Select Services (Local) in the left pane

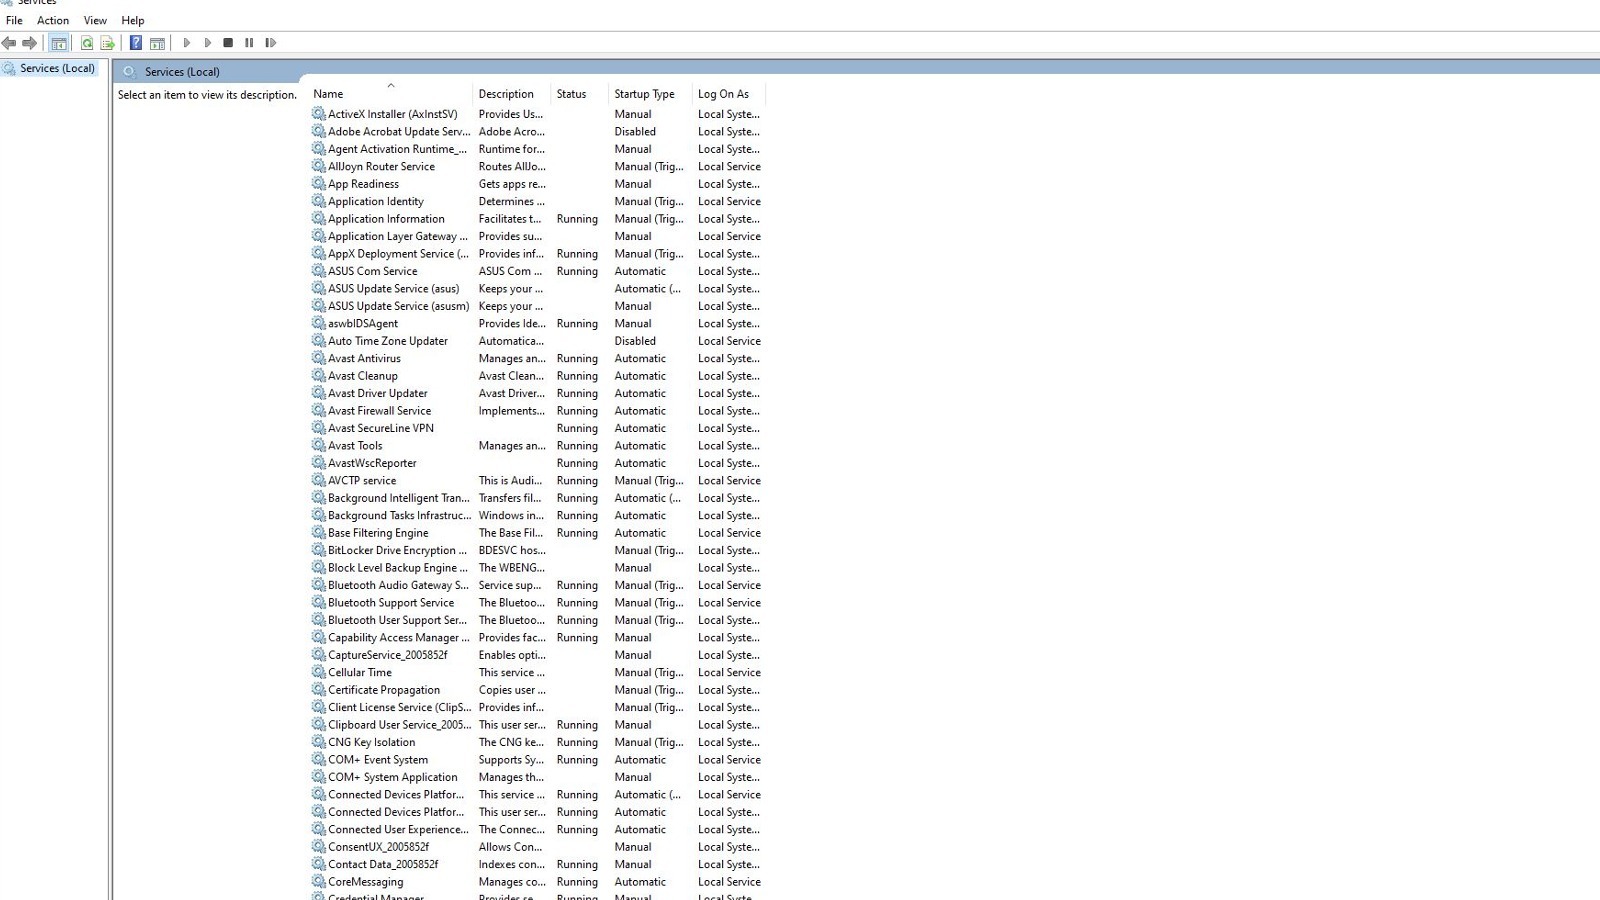point(56,68)
